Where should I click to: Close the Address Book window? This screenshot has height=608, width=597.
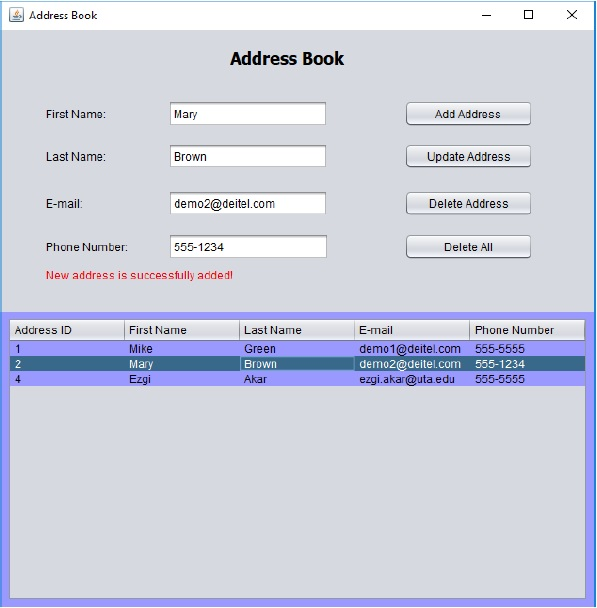click(572, 15)
